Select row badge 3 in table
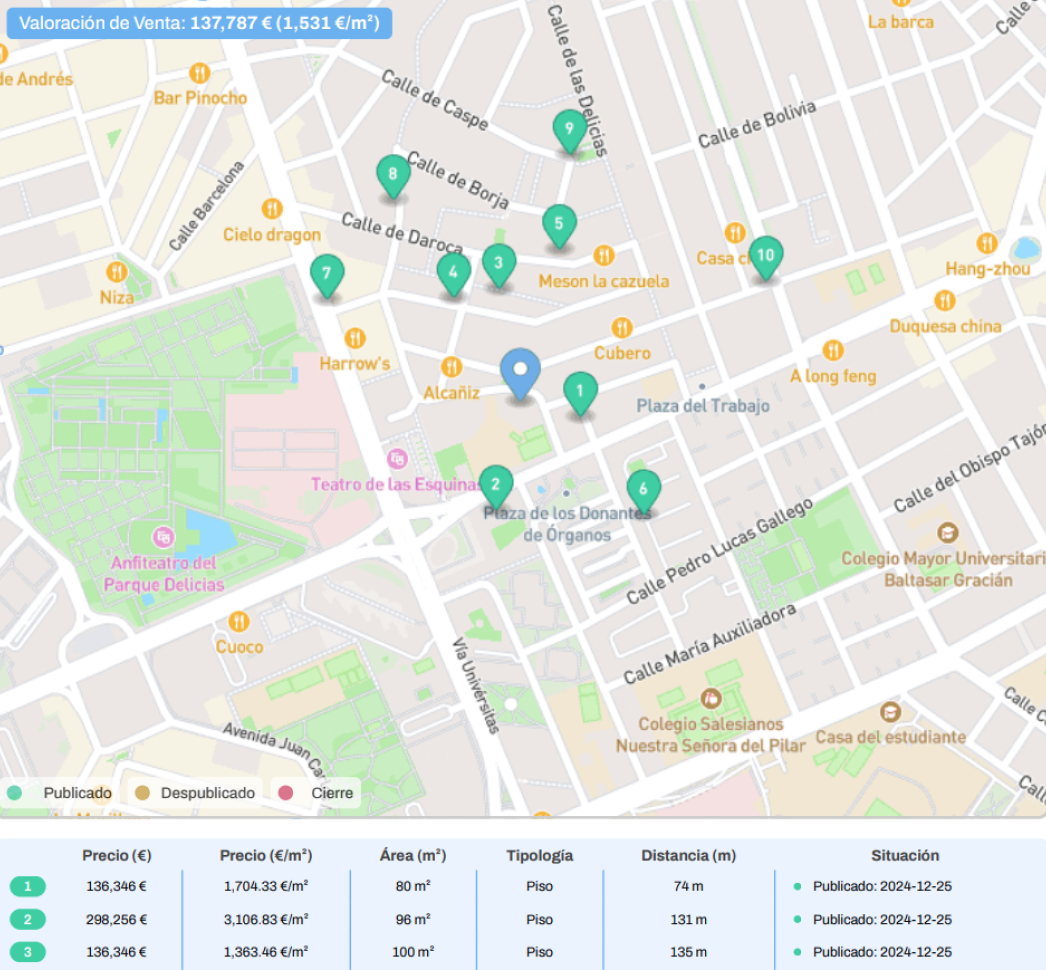Screen dimensions: 1046x970 pos(28,952)
